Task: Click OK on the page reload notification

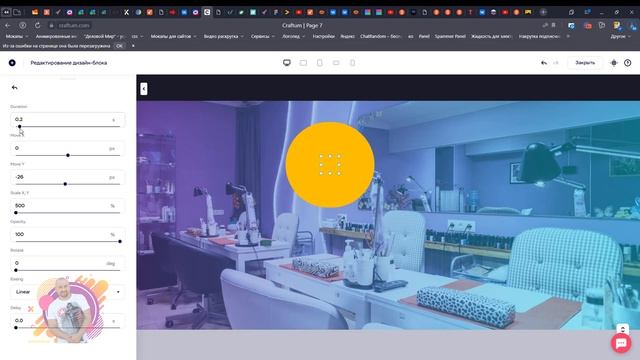Action: tap(119, 46)
